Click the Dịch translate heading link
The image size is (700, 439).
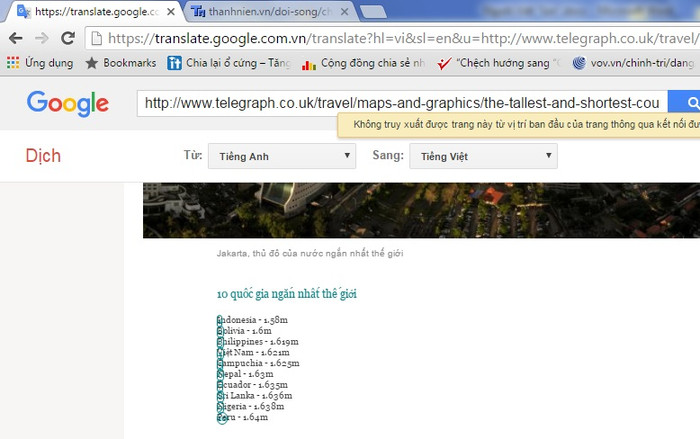pyautogui.click(x=43, y=156)
